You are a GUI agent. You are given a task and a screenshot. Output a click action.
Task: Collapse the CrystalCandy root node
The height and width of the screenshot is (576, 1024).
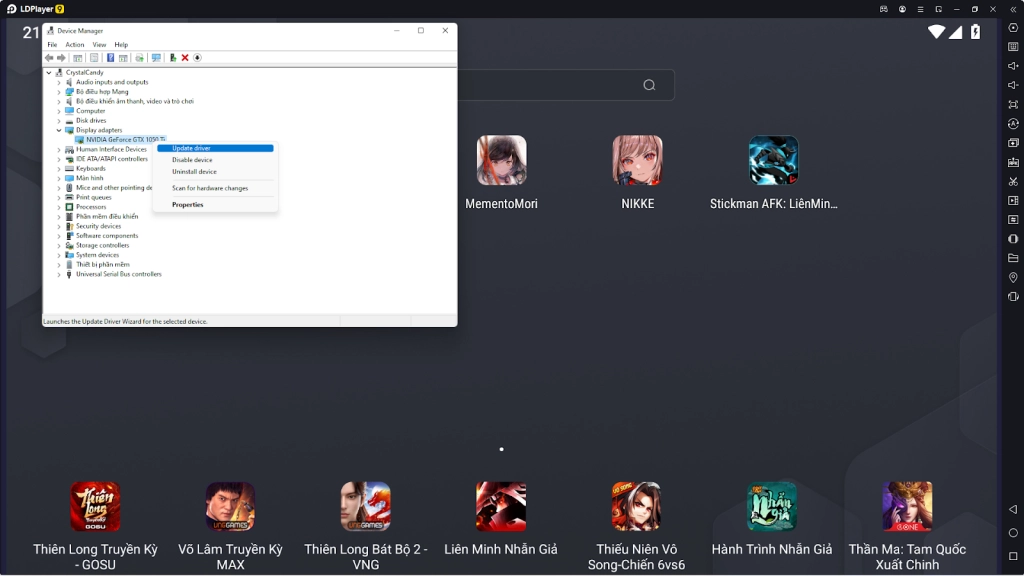[x=49, y=72]
